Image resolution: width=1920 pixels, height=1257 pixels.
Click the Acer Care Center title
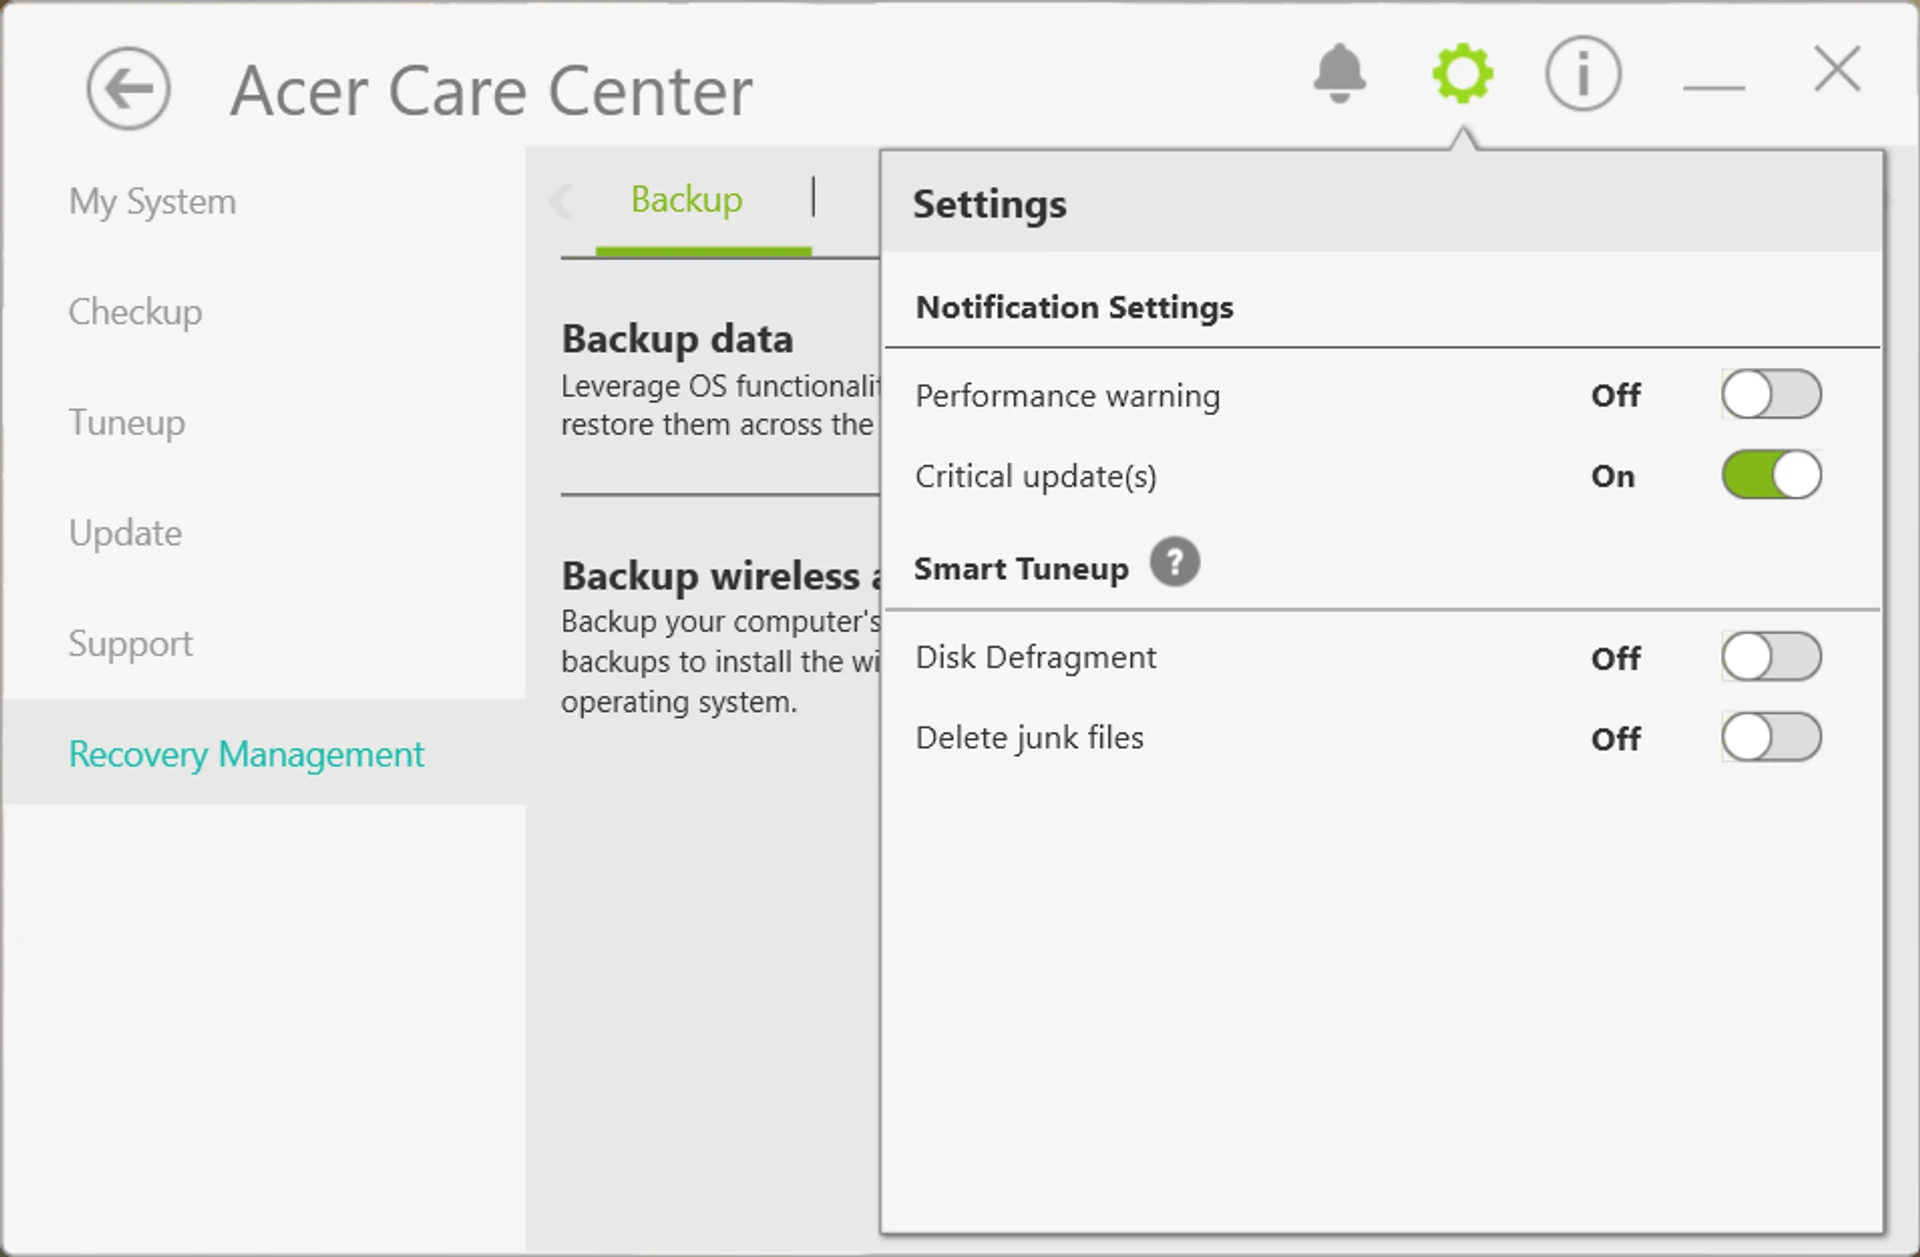(491, 91)
